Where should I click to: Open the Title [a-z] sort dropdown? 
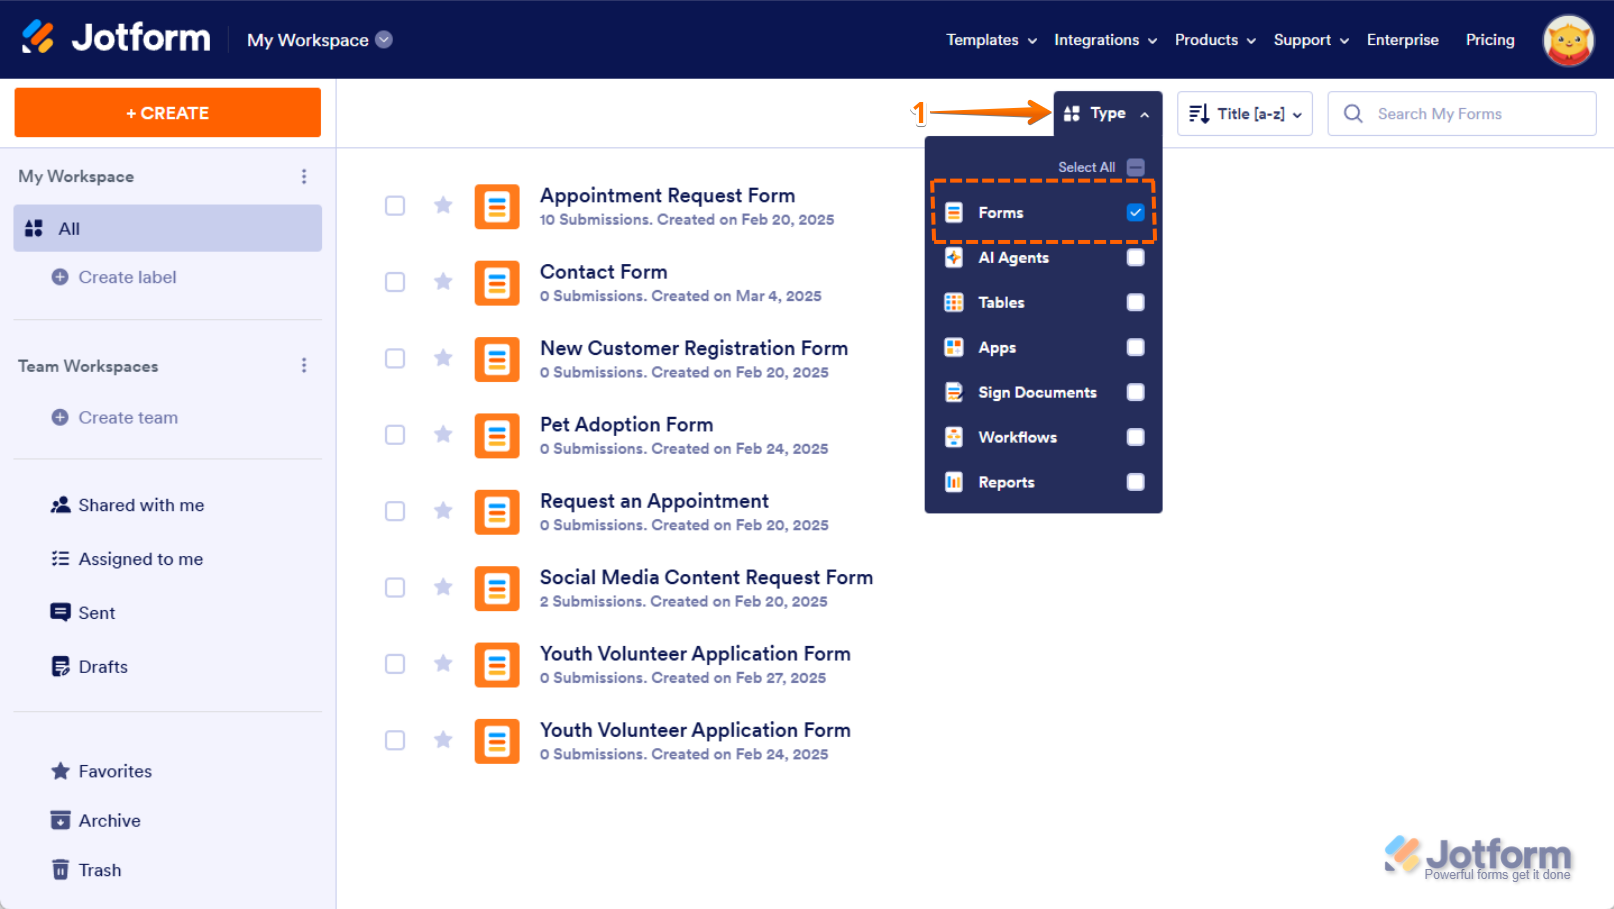[x=1244, y=113]
